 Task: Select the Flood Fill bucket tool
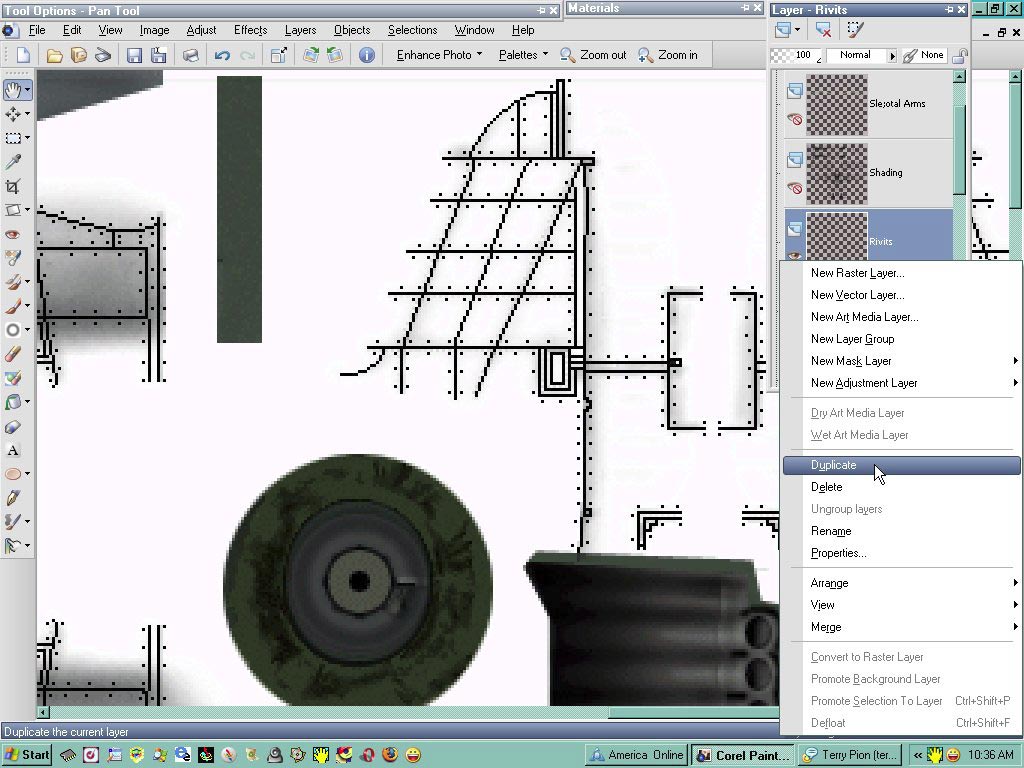[13, 402]
